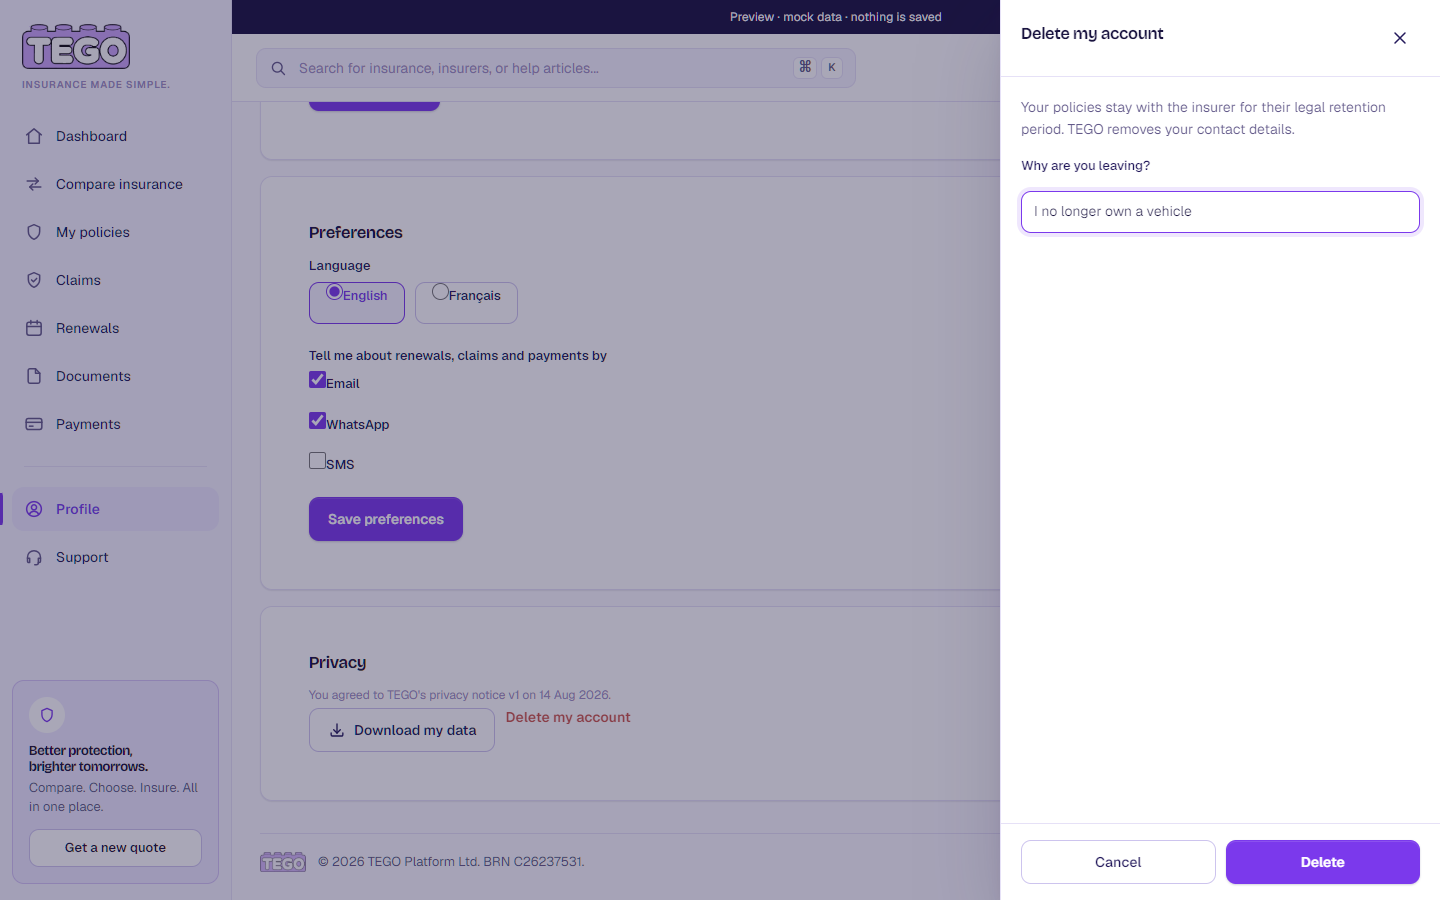
Task: Click Download my data button
Action: [402, 730]
